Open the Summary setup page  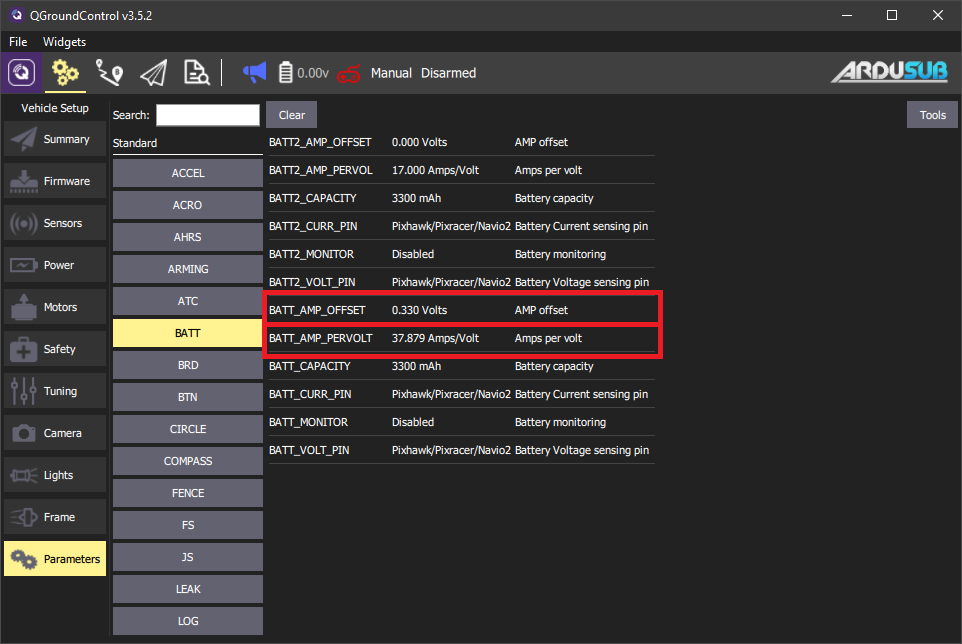click(x=55, y=139)
